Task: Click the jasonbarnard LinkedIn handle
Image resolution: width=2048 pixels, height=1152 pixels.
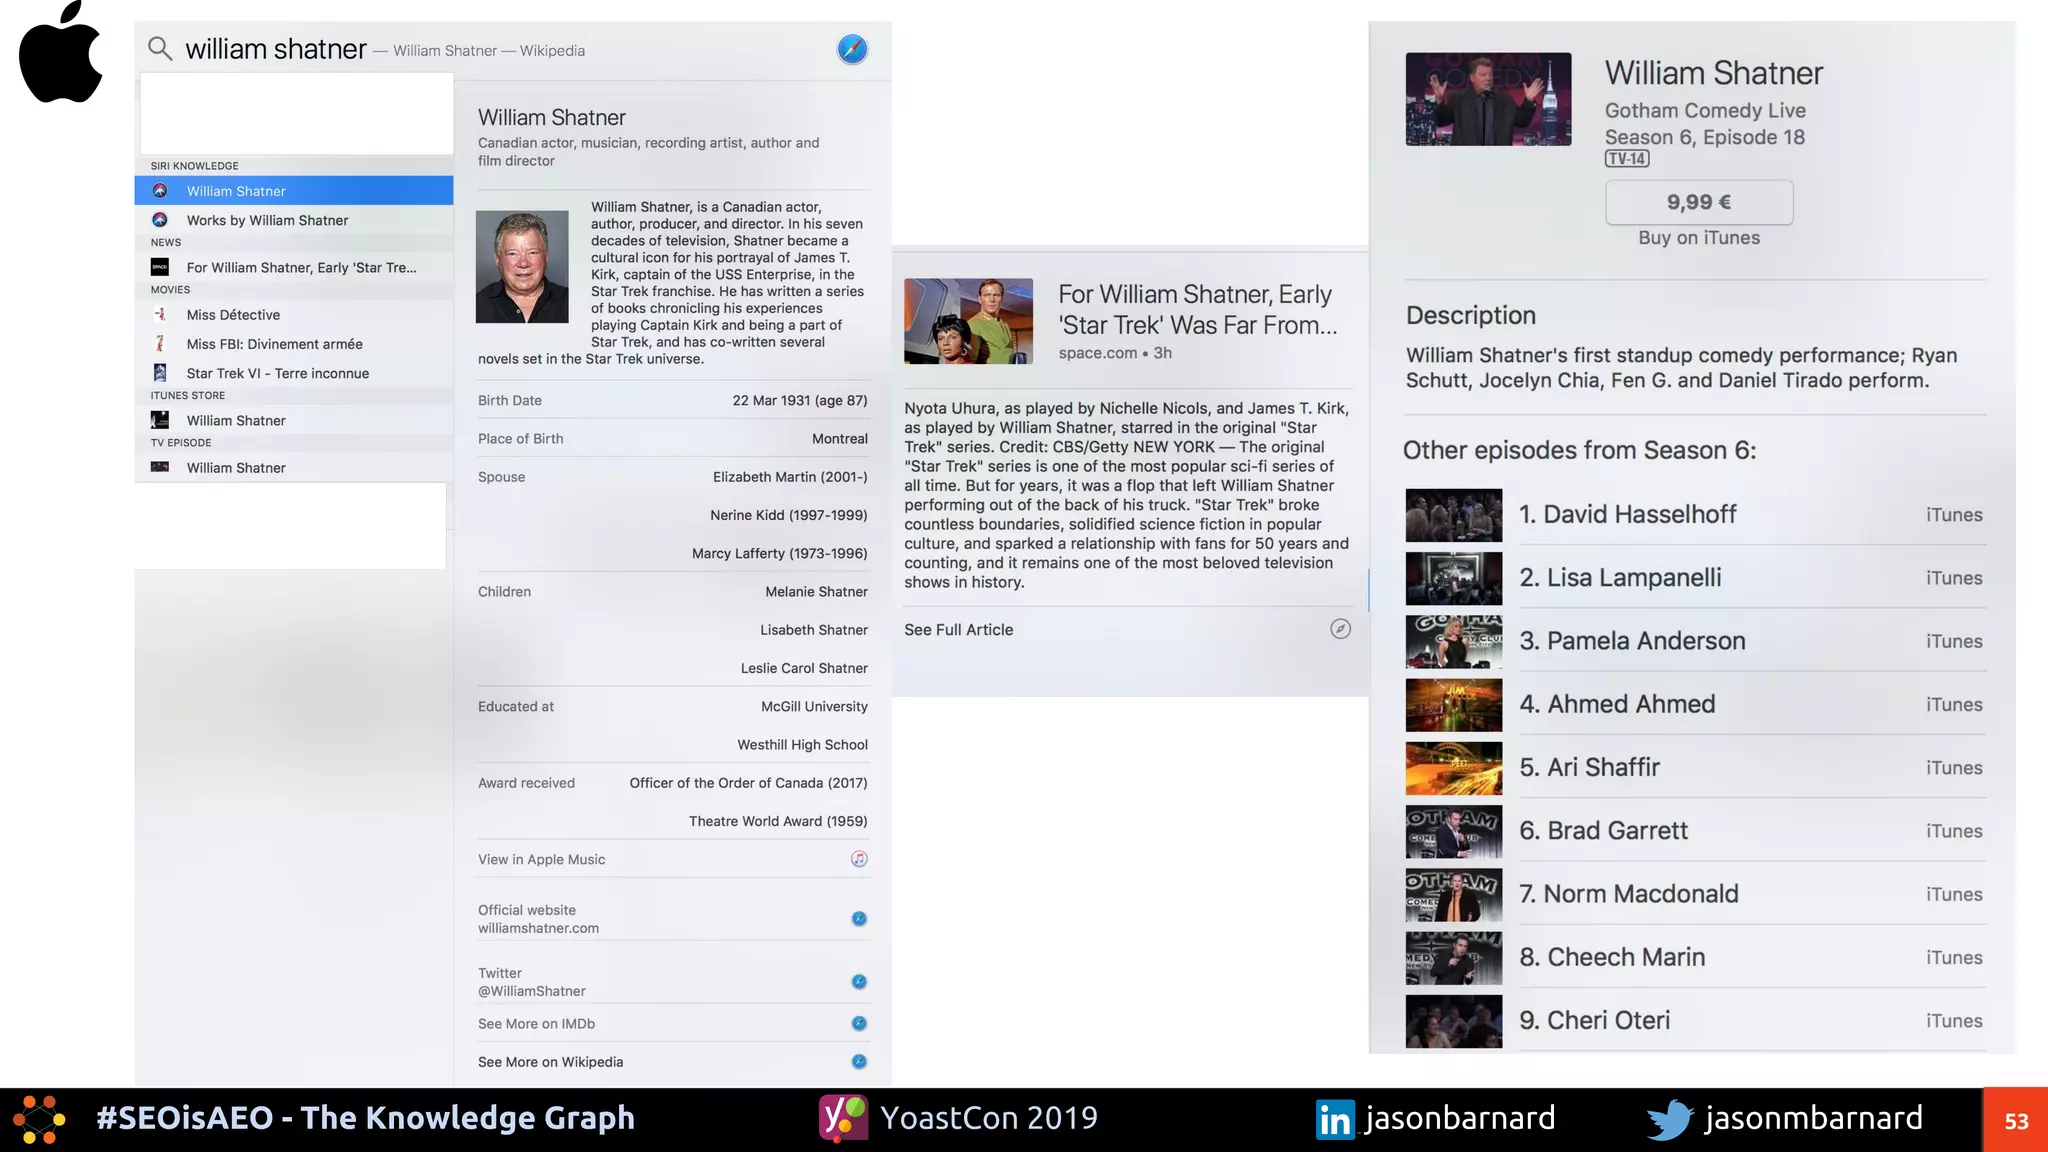Action: pyautogui.click(x=1460, y=1118)
